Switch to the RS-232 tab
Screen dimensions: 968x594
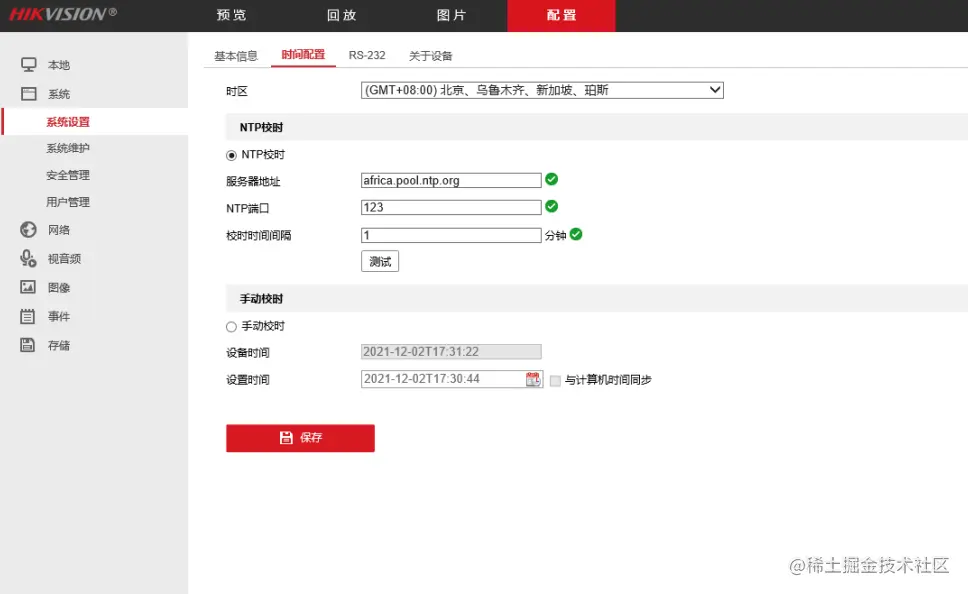click(367, 56)
